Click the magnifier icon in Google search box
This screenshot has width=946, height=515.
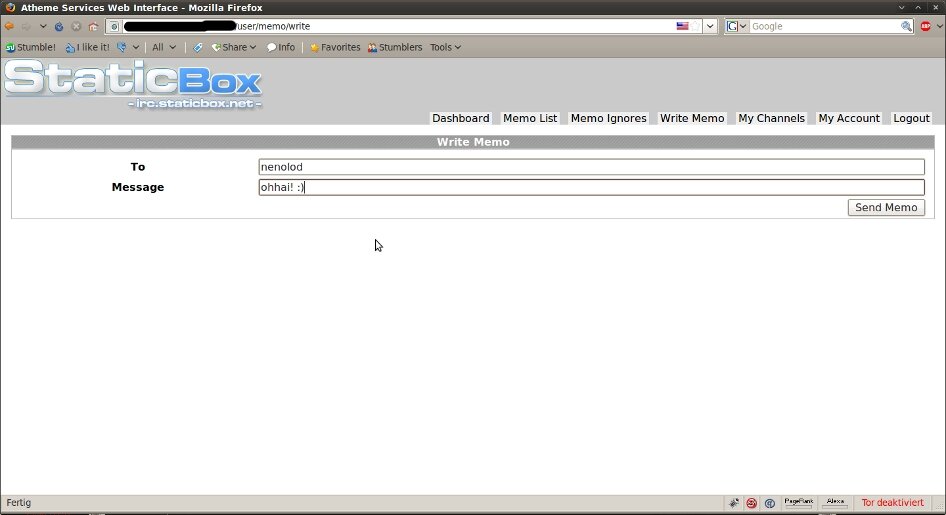coord(906,26)
